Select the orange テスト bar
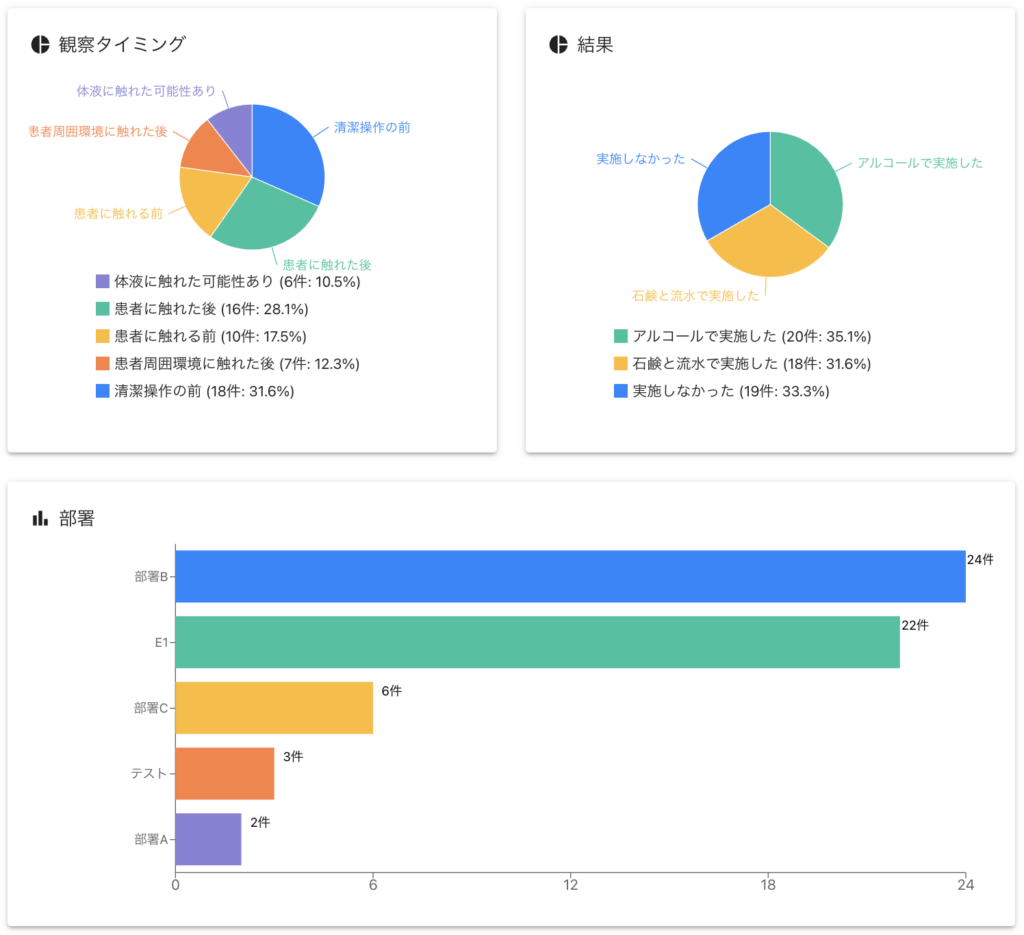 pos(224,773)
